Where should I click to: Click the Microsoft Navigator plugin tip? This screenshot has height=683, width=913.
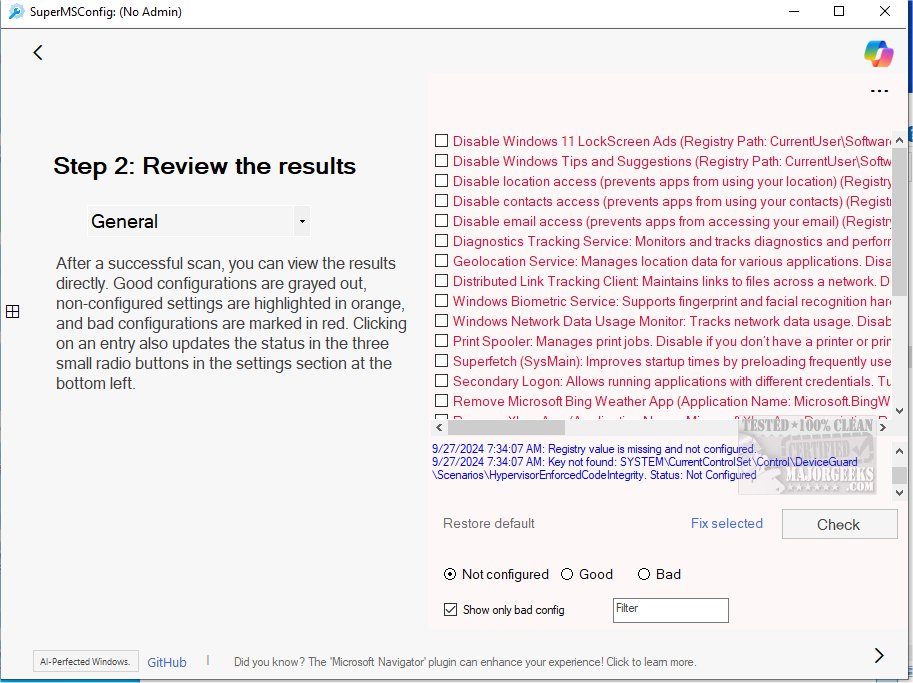[x=465, y=662]
